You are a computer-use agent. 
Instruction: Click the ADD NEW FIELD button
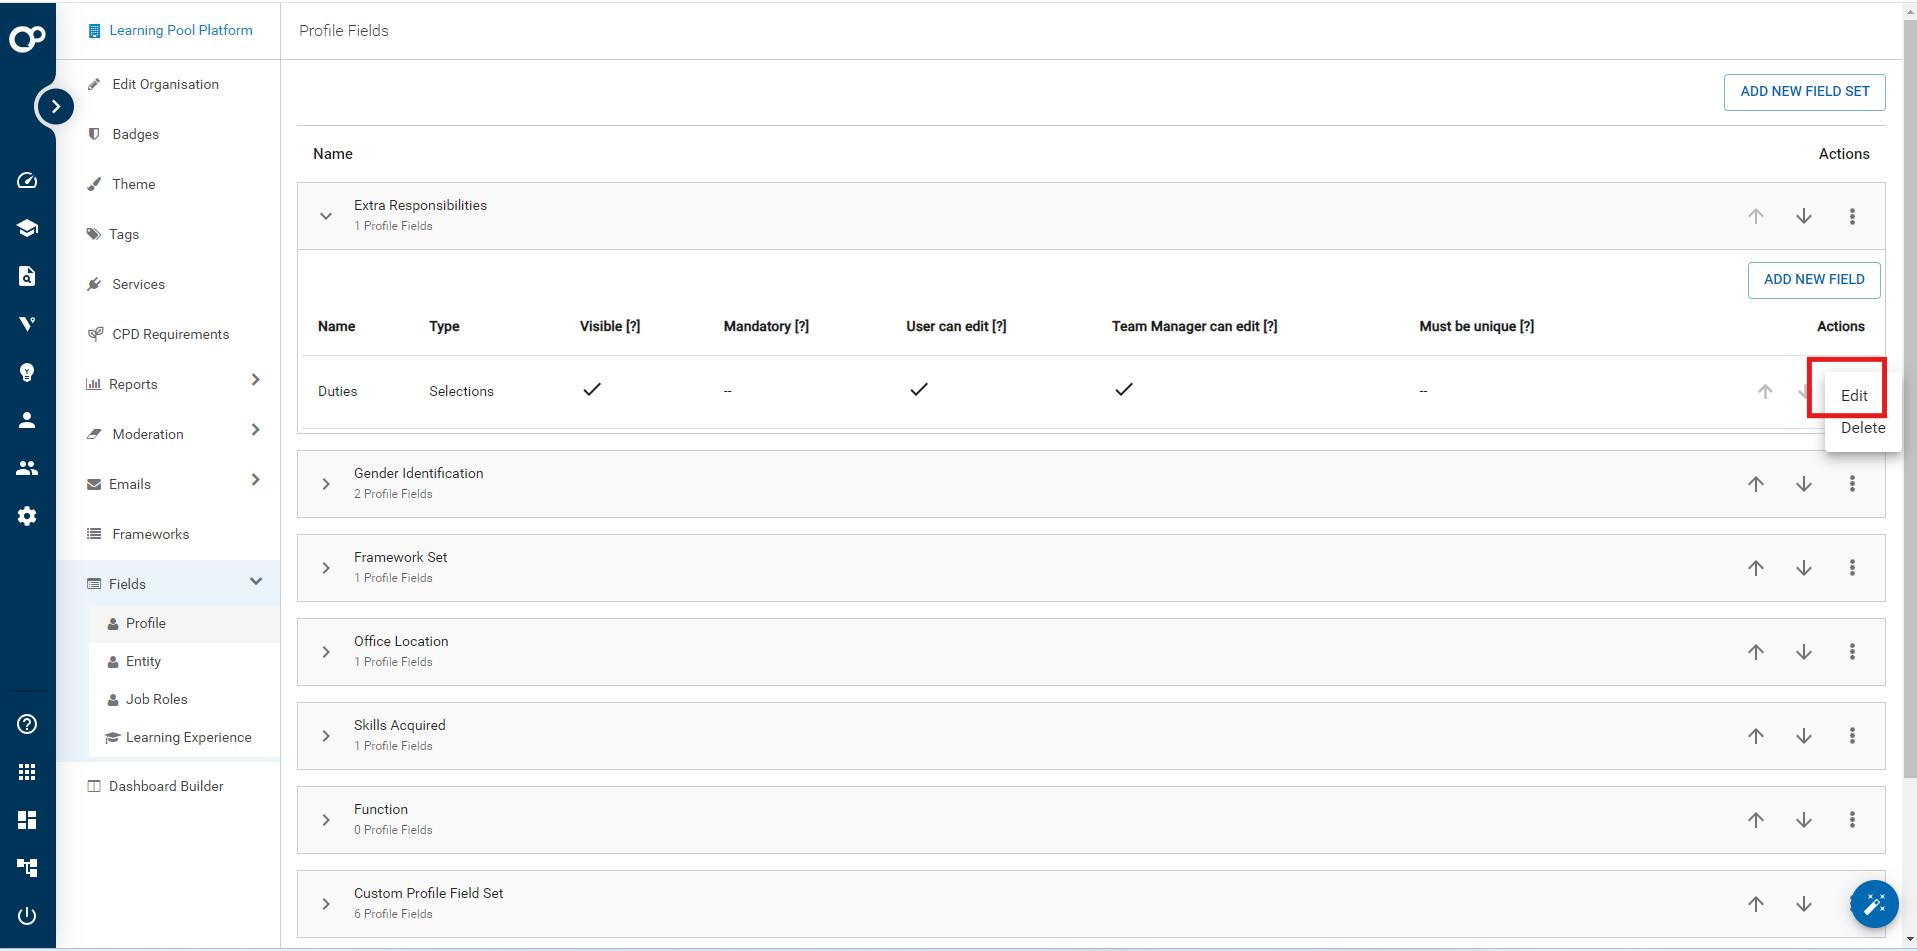tap(1813, 280)
